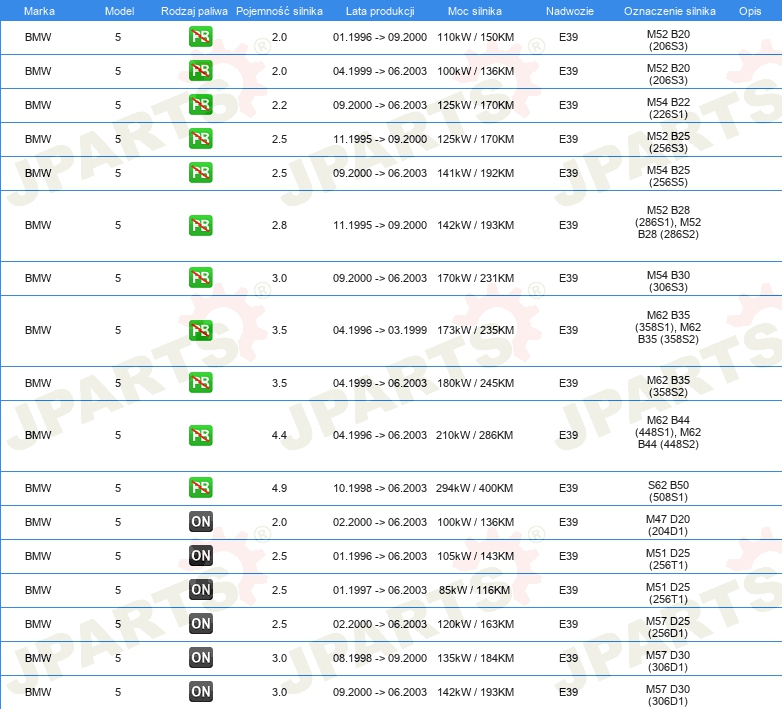Click the ON icon in the 135kW / 184KM row
The width and height of the screenshot is (782, 709).
click(x=200, y=657)
